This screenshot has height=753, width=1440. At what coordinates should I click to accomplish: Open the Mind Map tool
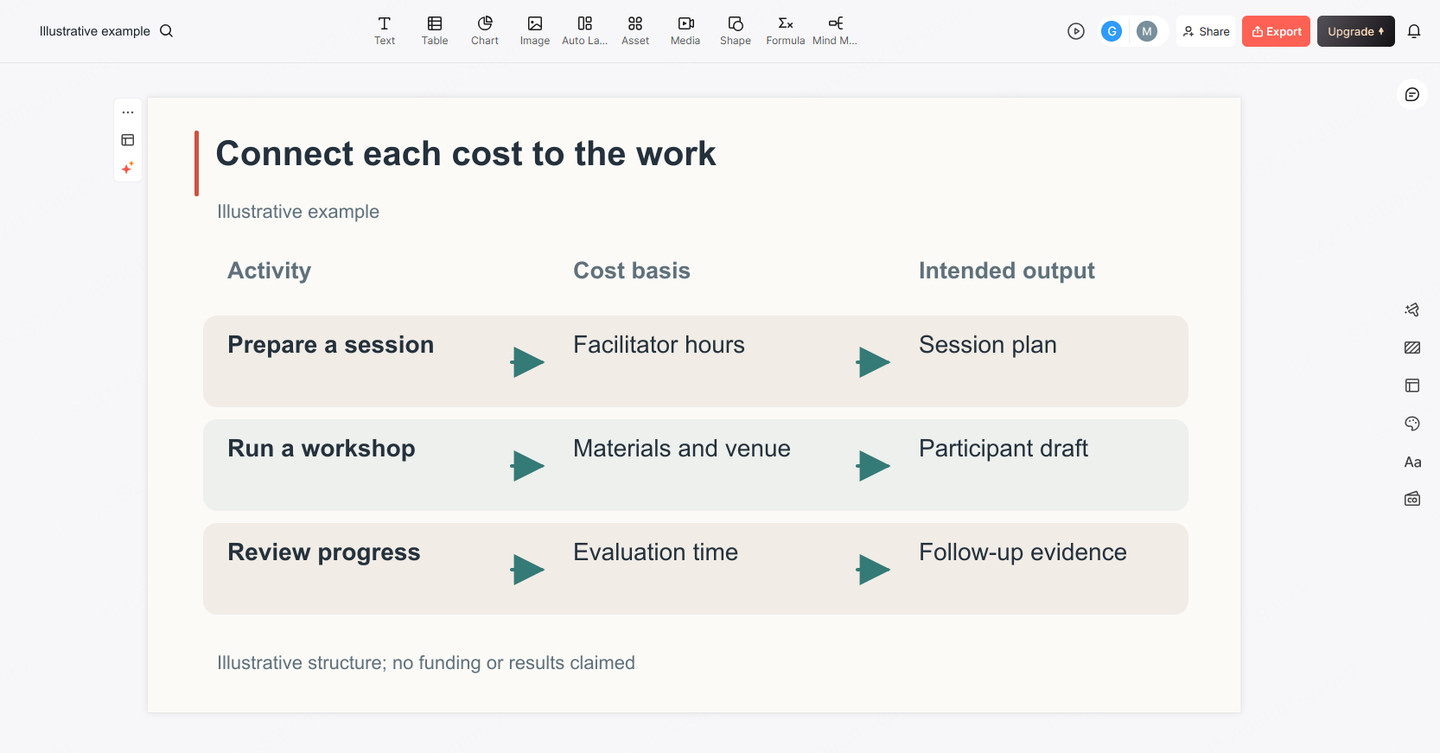pyautogui.click(x=835, y=31)
